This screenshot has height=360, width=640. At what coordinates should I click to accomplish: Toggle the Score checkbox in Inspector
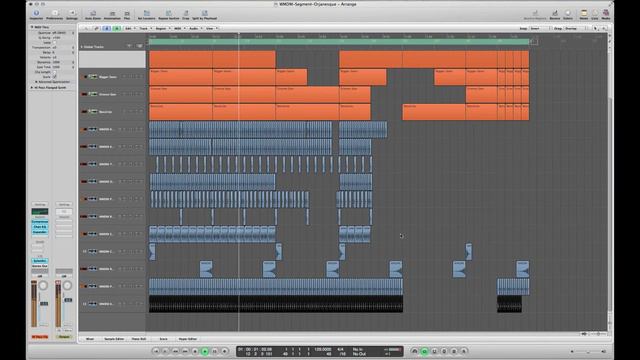[x=55, y=77]
